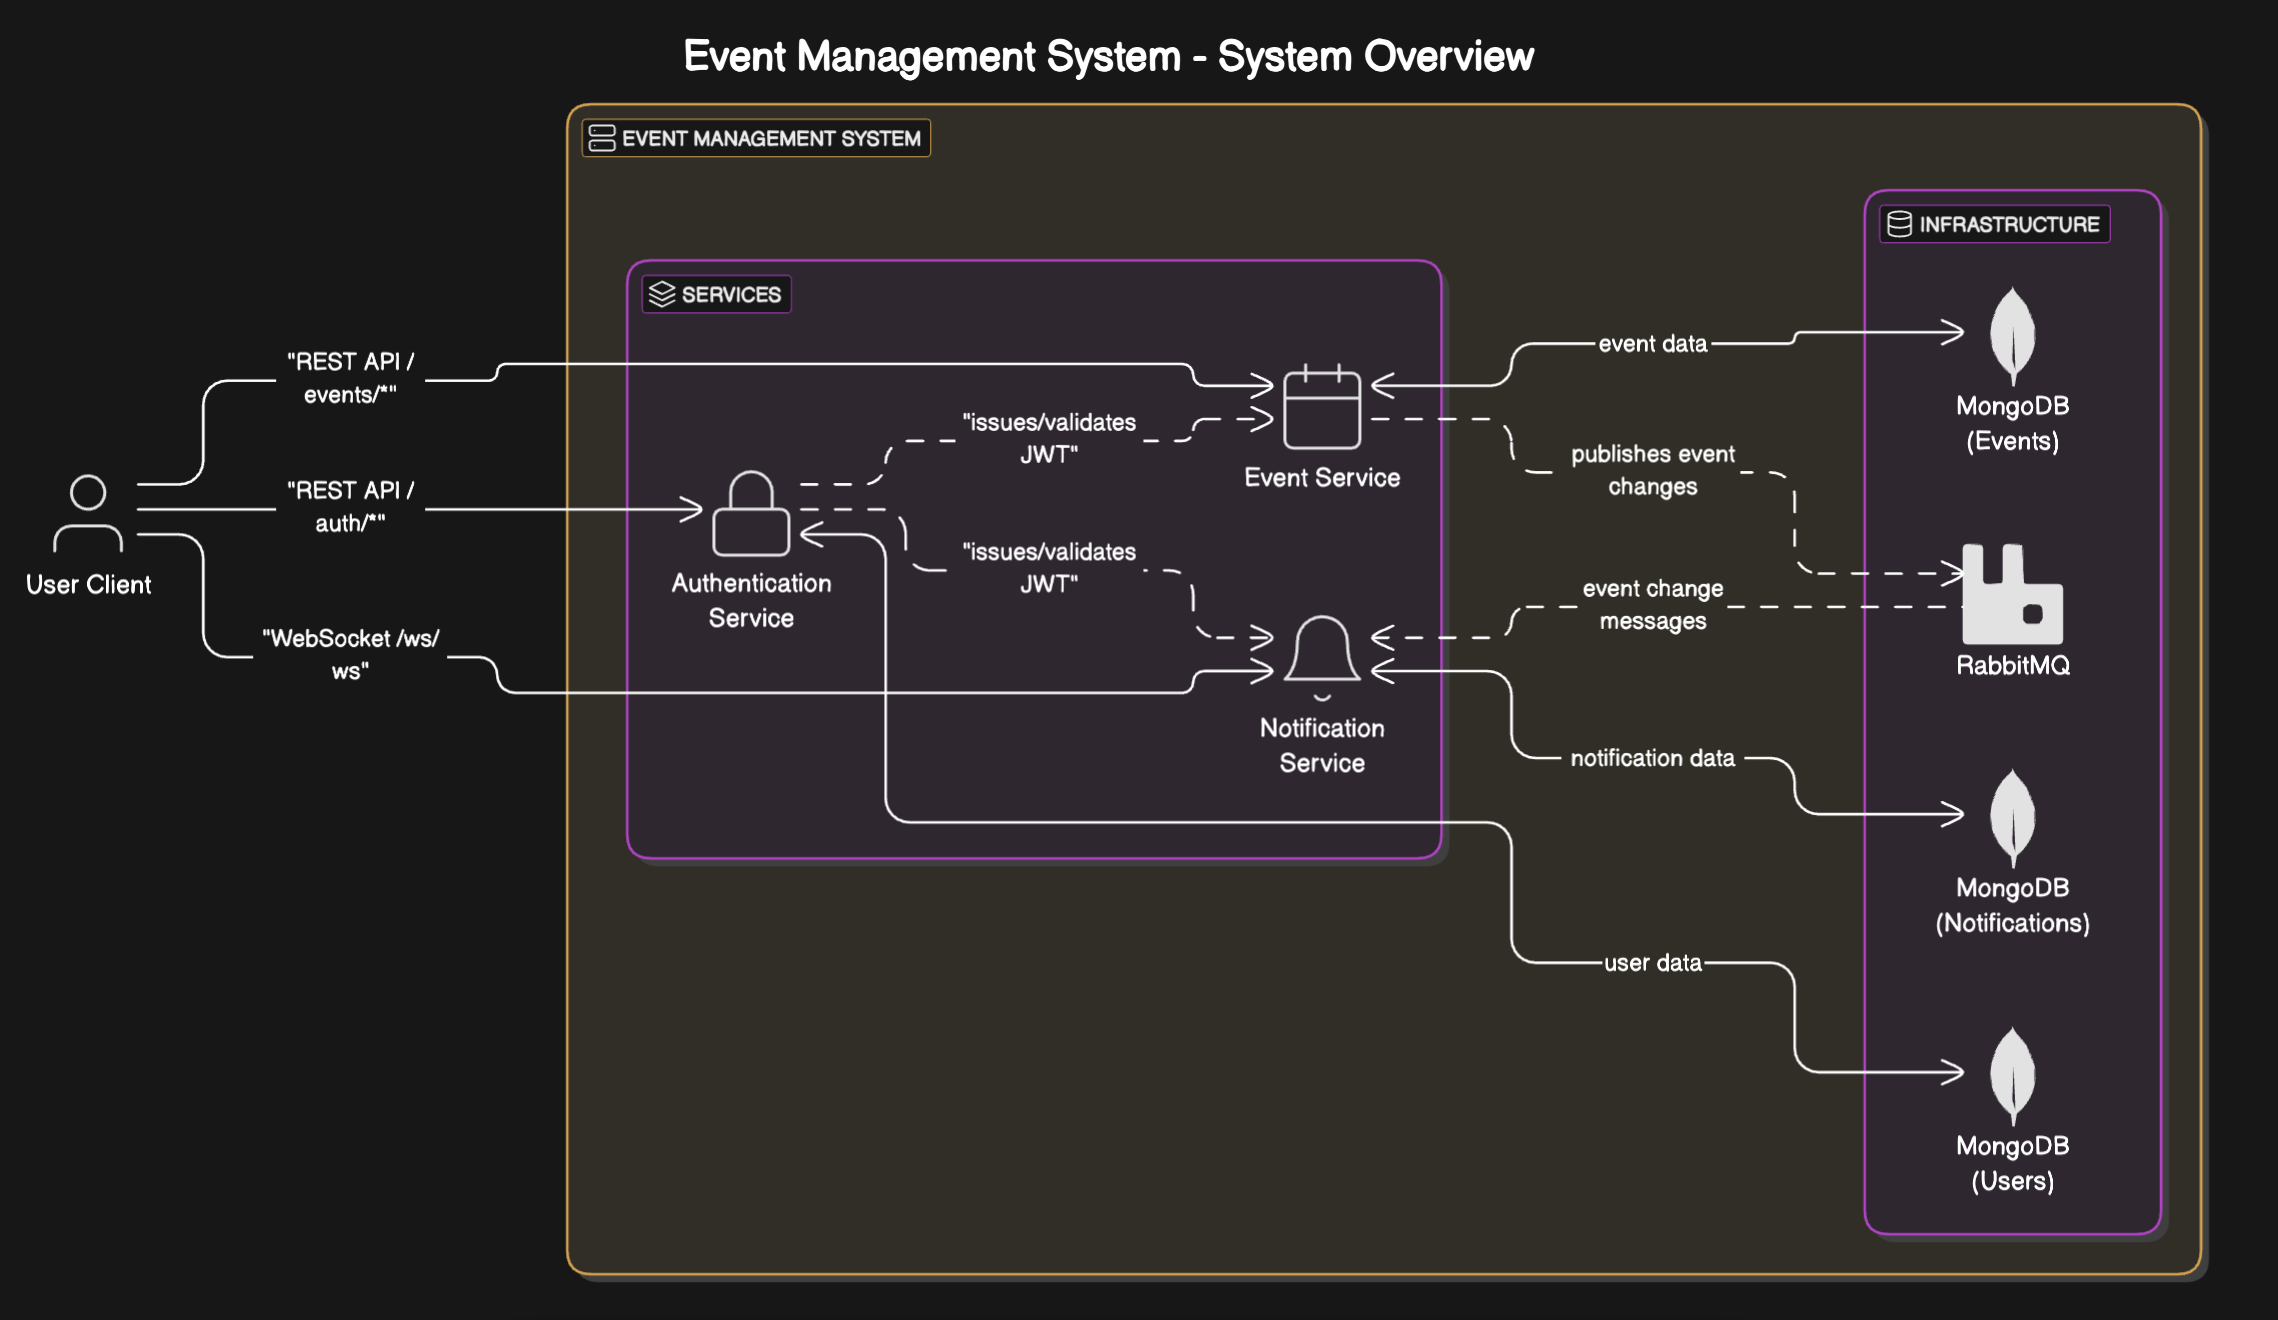Select the SERVICES group label
2278x1320 pixels.
pyautogui.click(x=716, y=294)
